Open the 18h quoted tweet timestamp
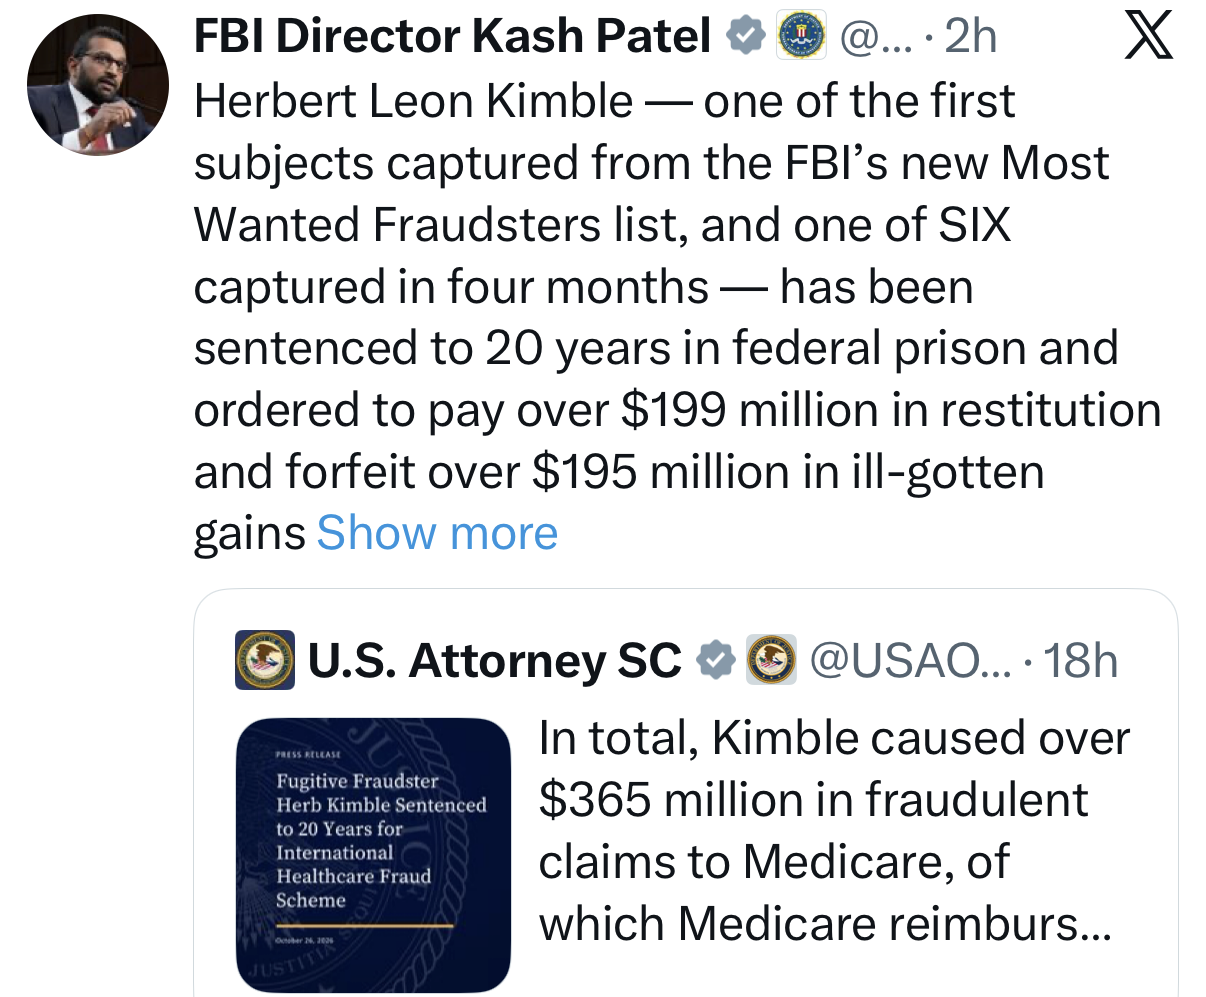The image size is (1206, 997). click(1081, 660)
